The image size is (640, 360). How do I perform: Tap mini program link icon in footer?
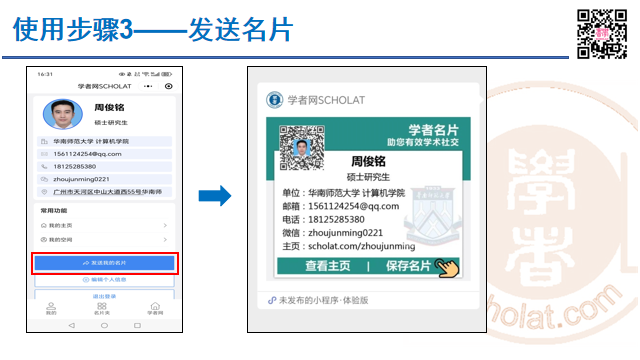[272, 300]
